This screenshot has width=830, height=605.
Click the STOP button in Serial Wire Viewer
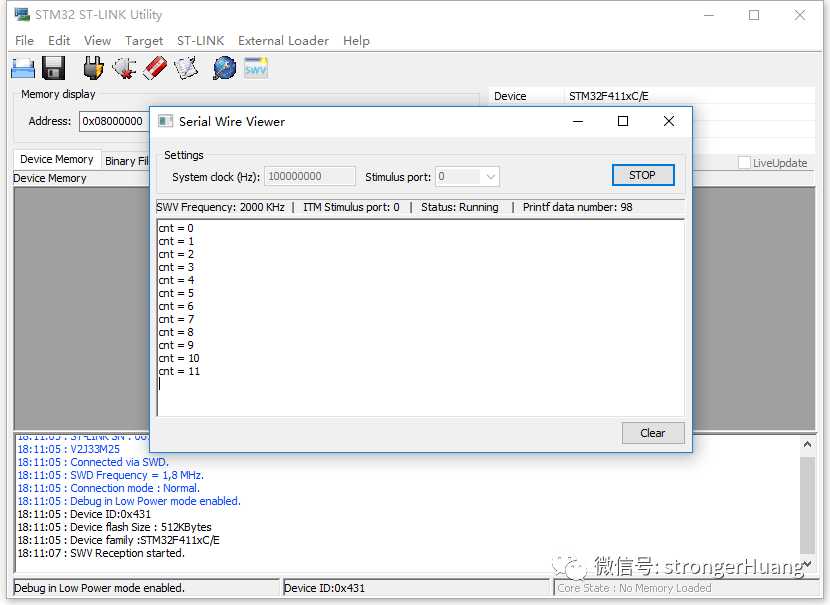click(x=643, y=175)
